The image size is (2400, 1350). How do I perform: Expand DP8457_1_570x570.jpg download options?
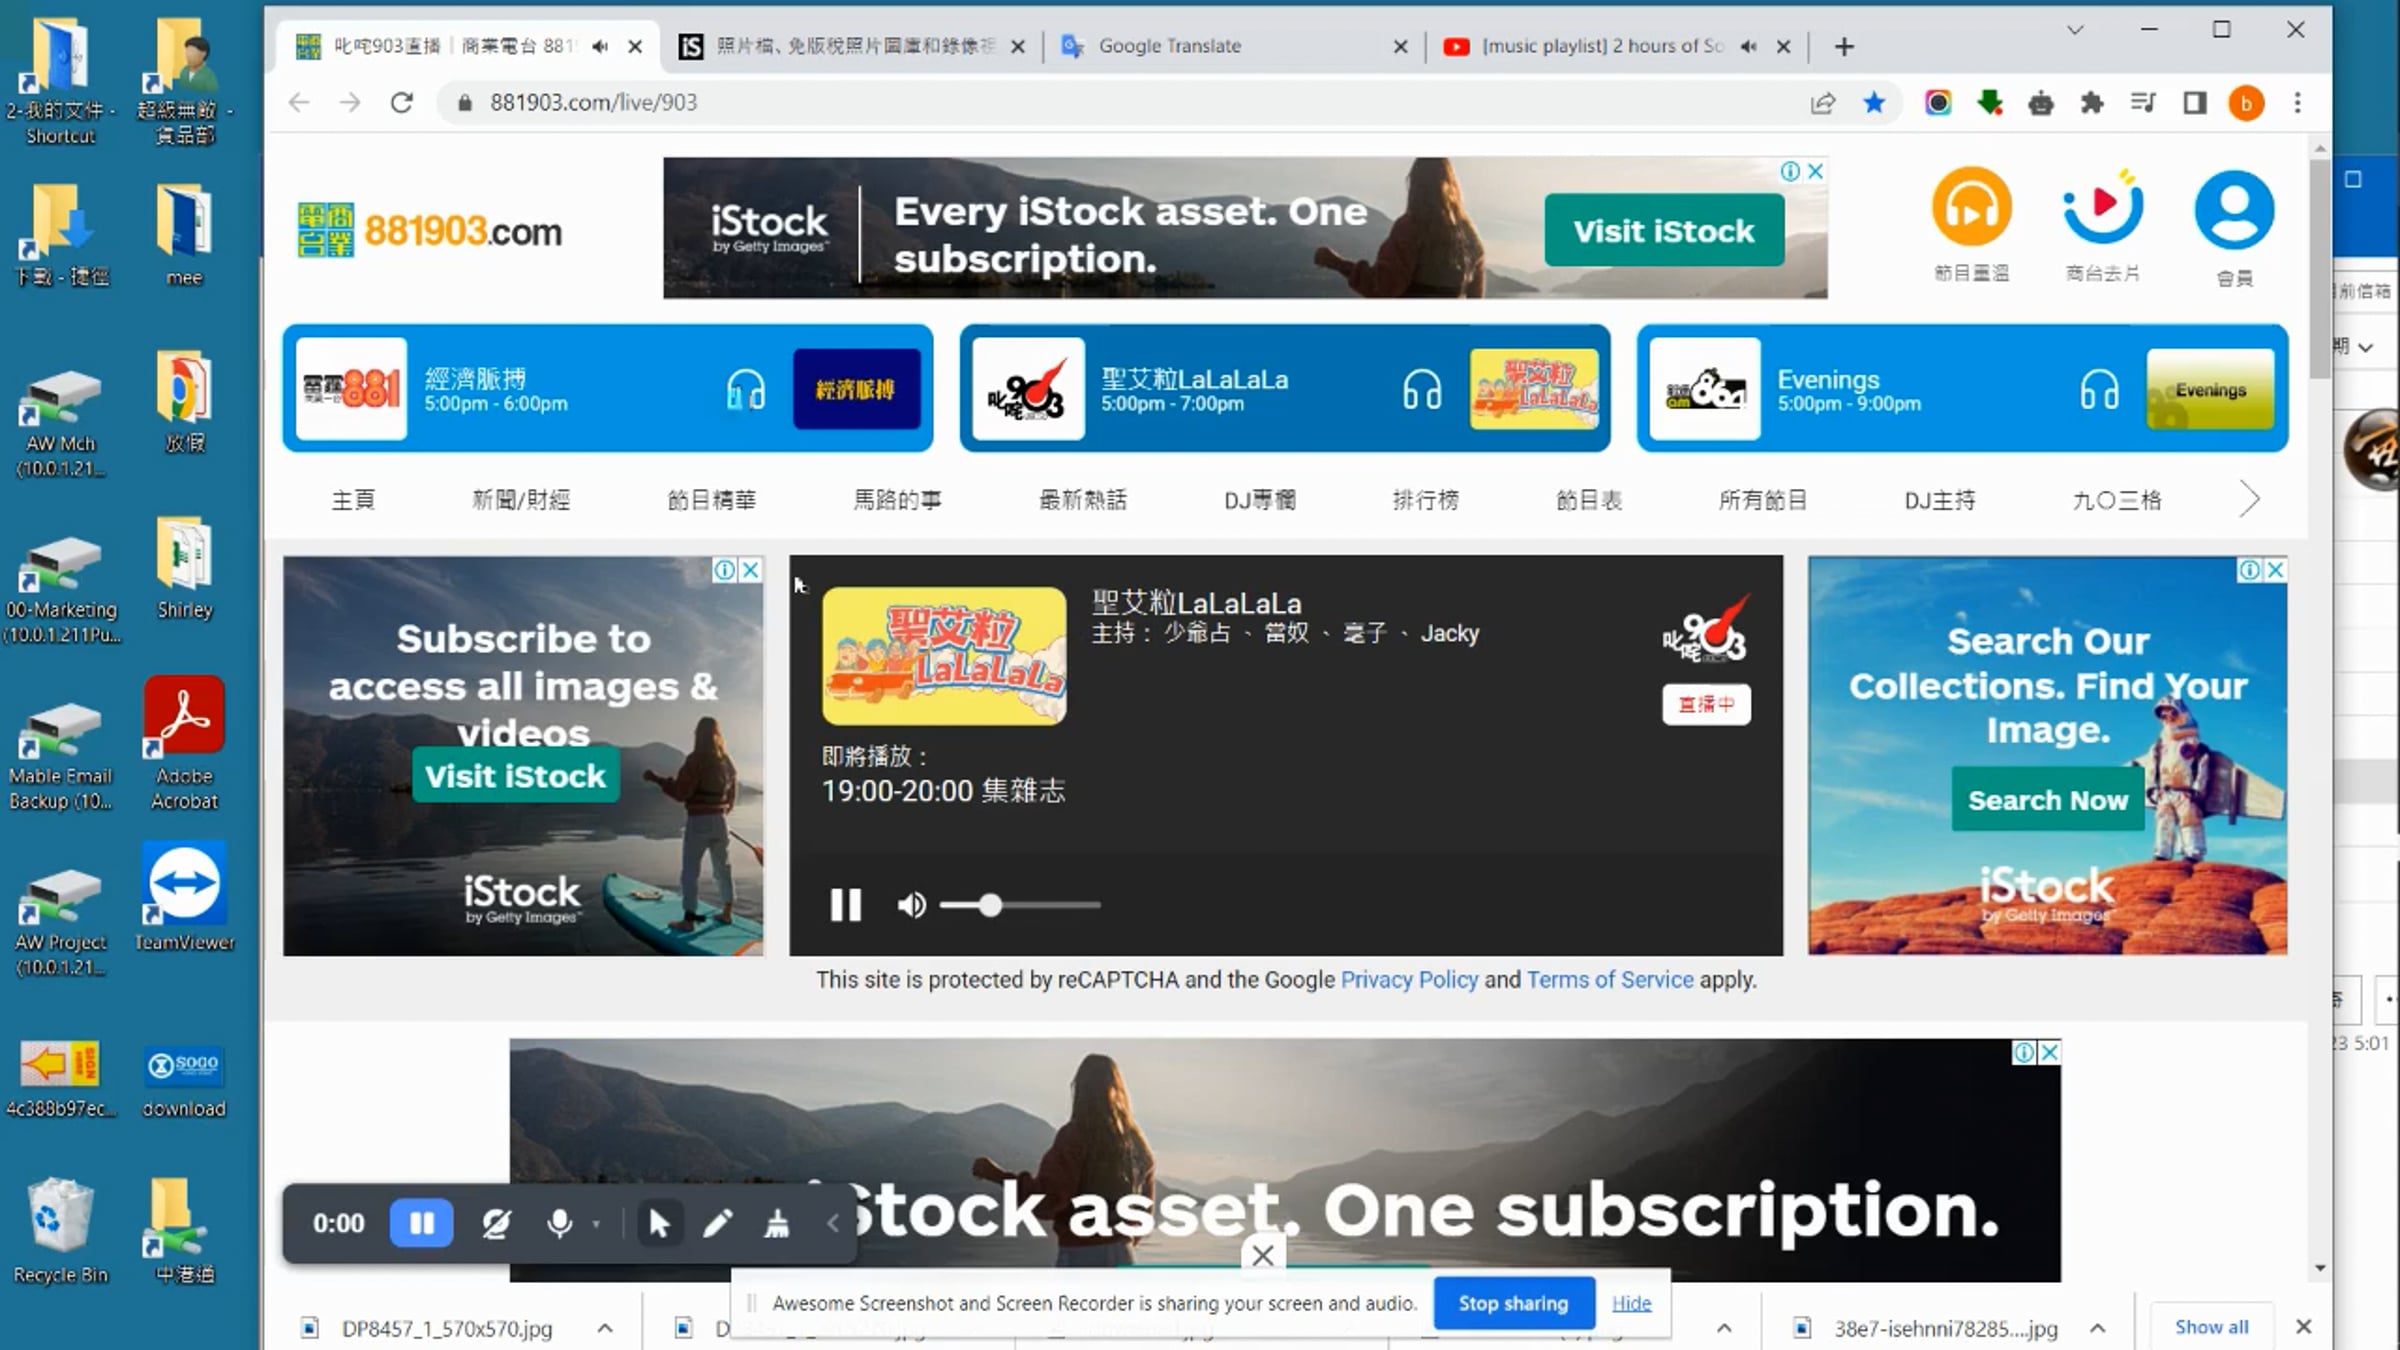point(605,1328)
